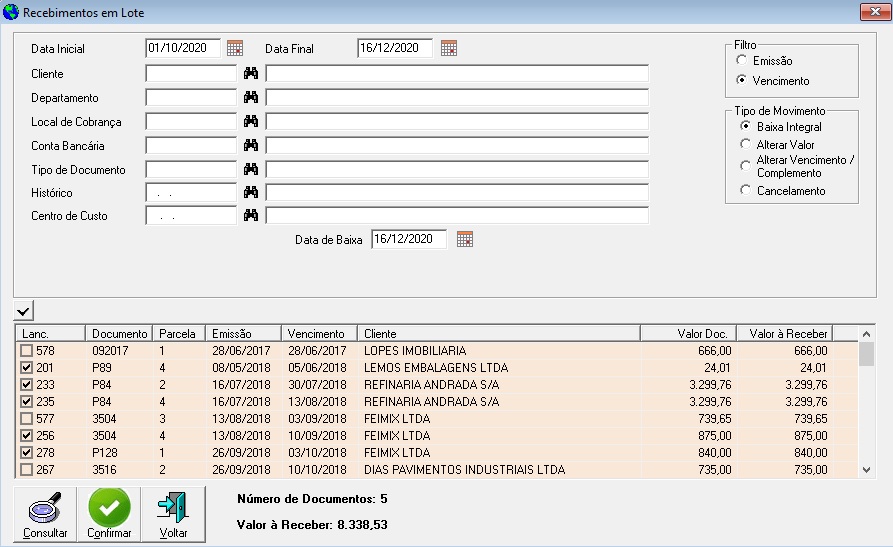
Task: Click the Conta Bancária search binoculars
Action: pyautogui.click(x=251, y=145)
